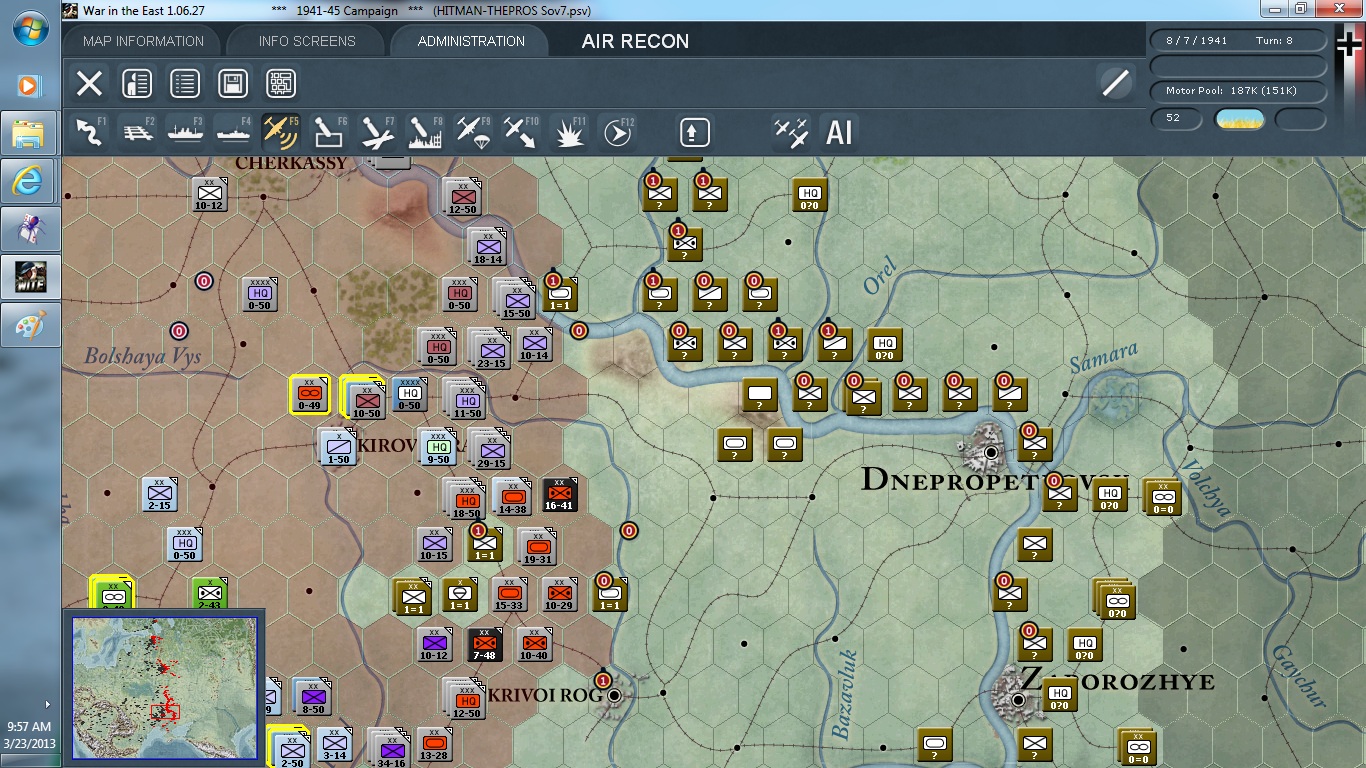
Task: Click the Motor Pool 187K readout
Action: tap(1239, 91)
